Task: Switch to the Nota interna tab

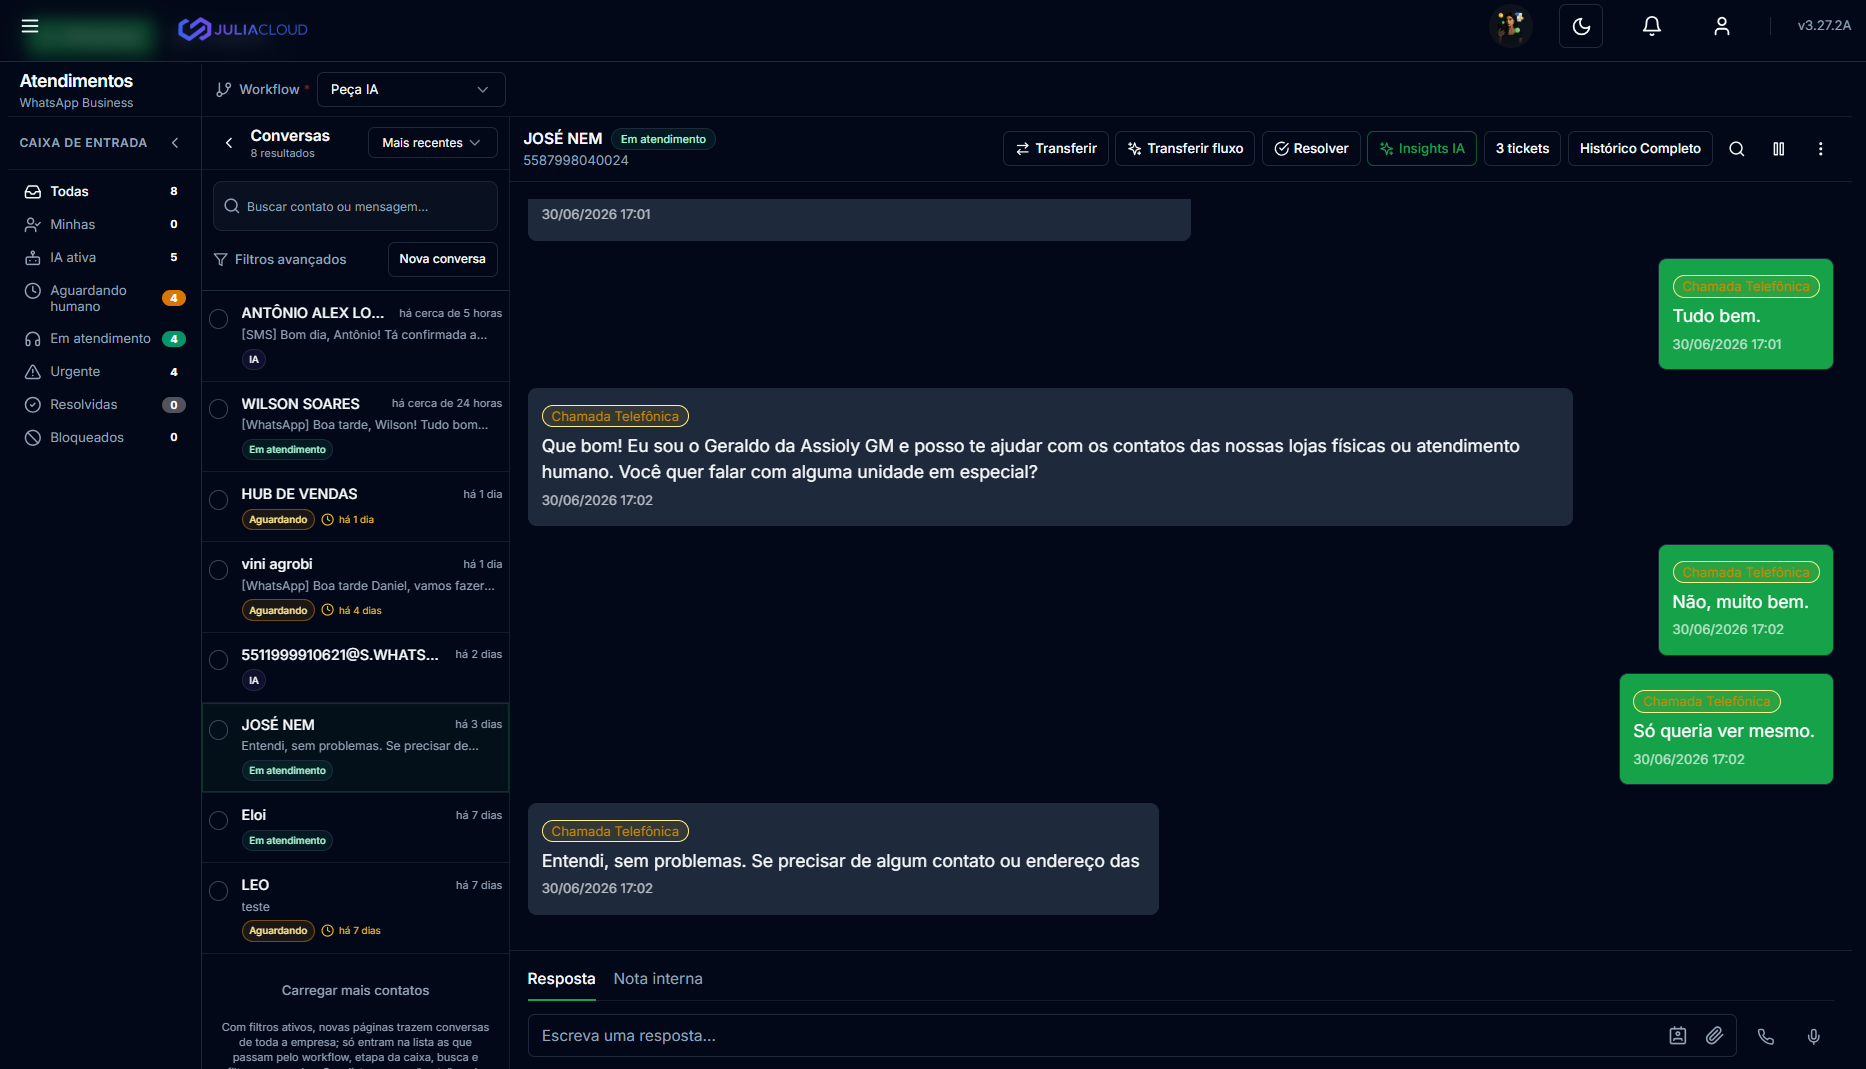Action: click(x=658, y=979)
